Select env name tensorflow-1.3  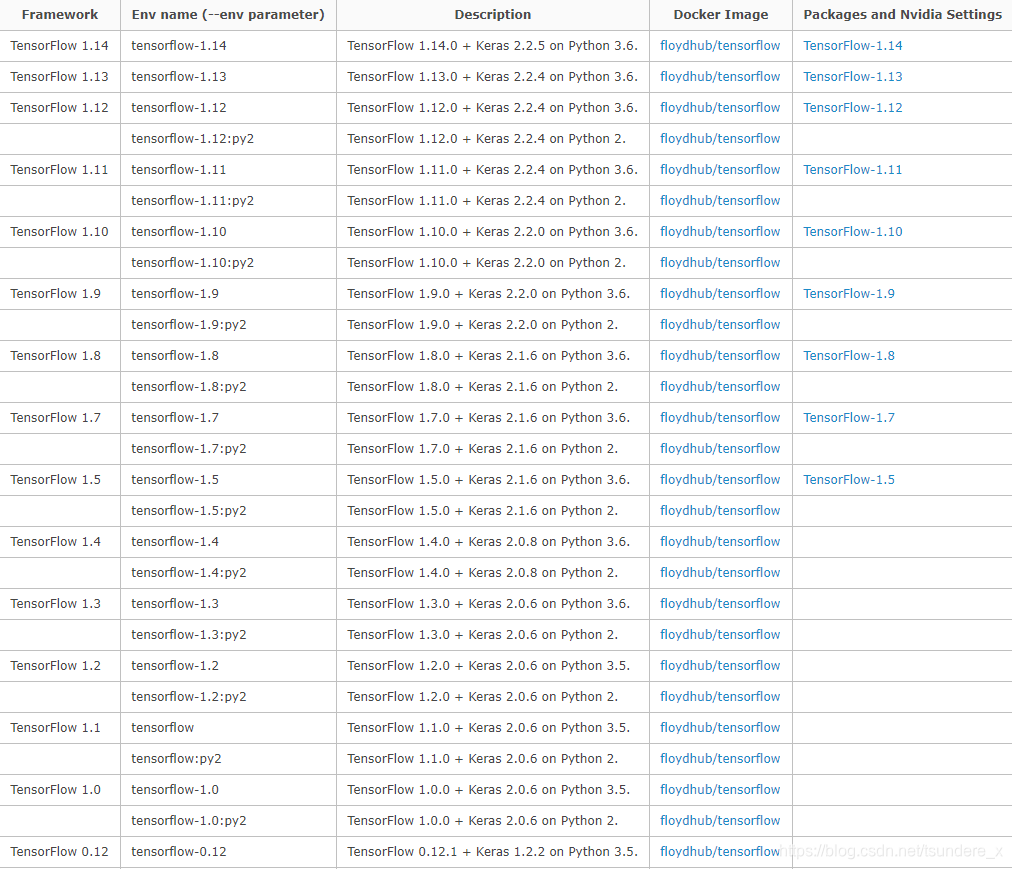175,604
